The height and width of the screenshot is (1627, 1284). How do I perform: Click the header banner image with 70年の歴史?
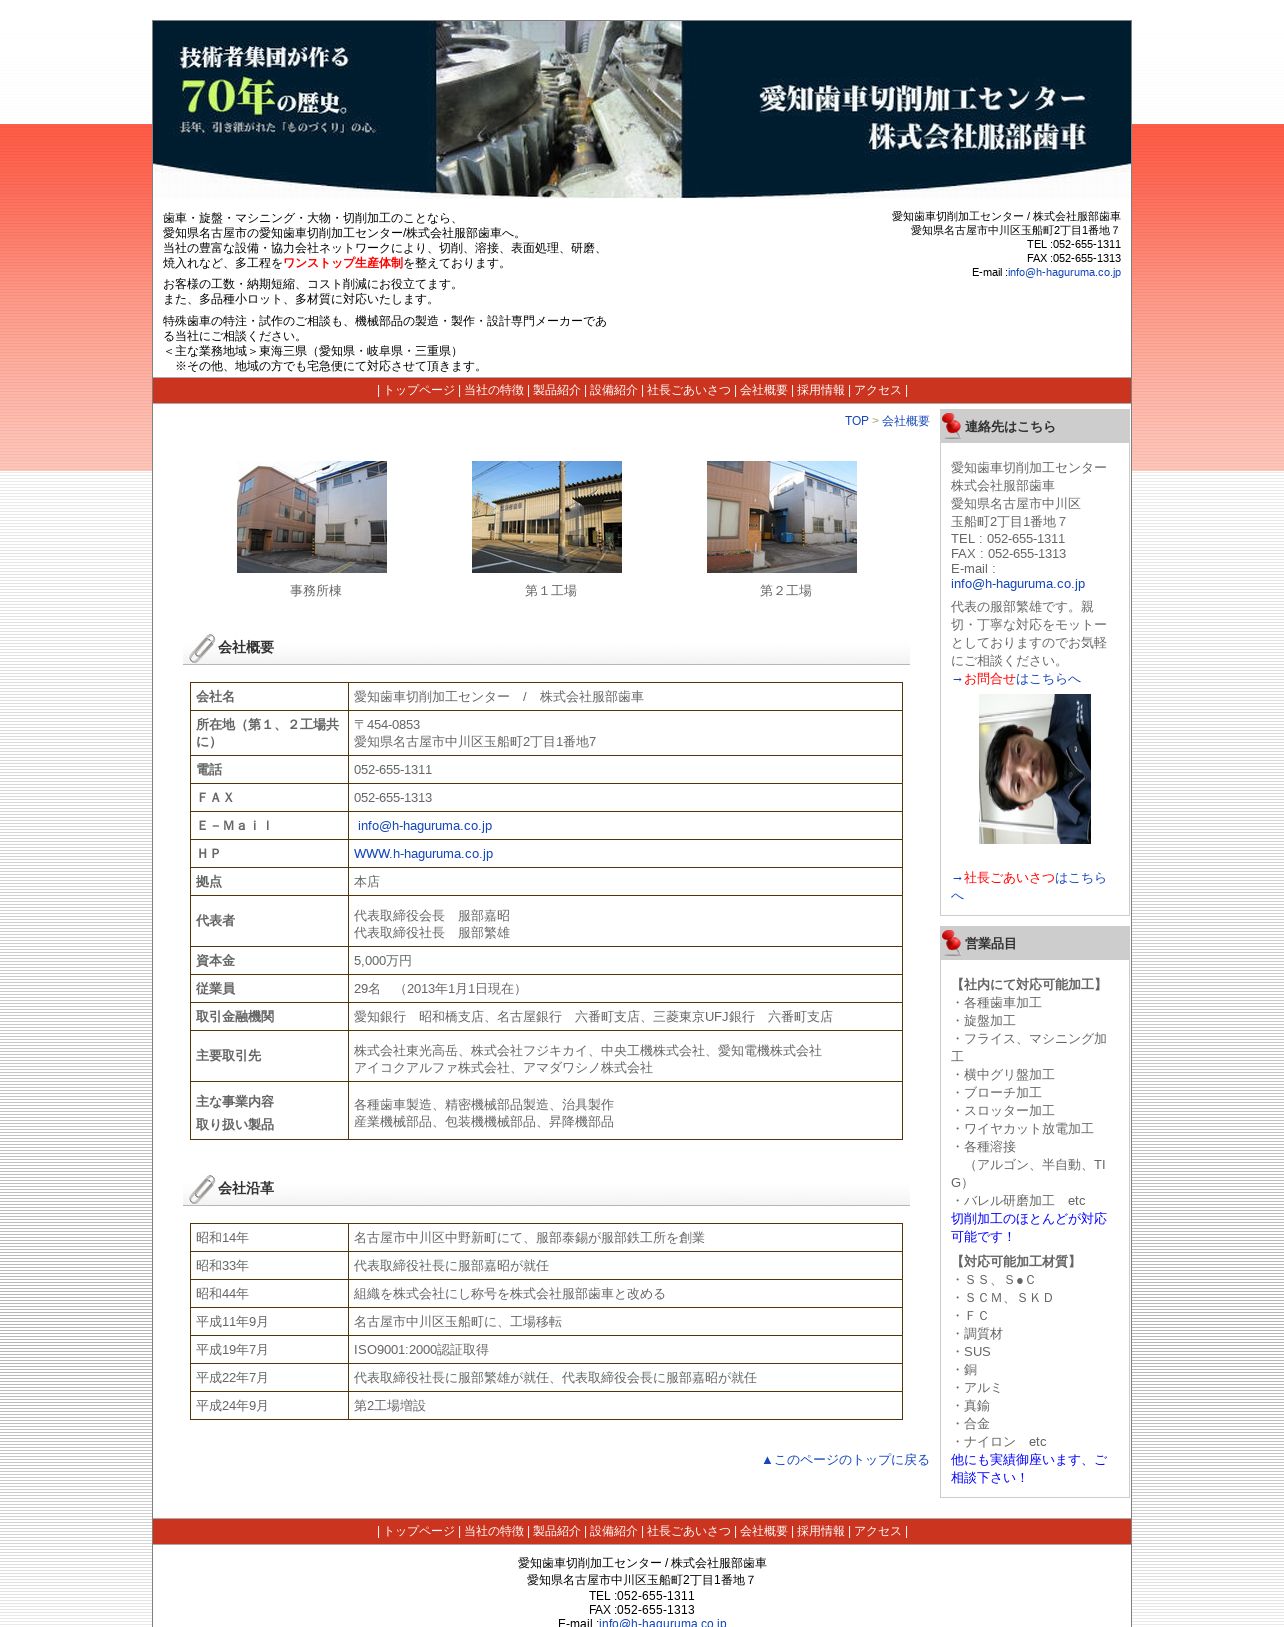tap(642, 109)
